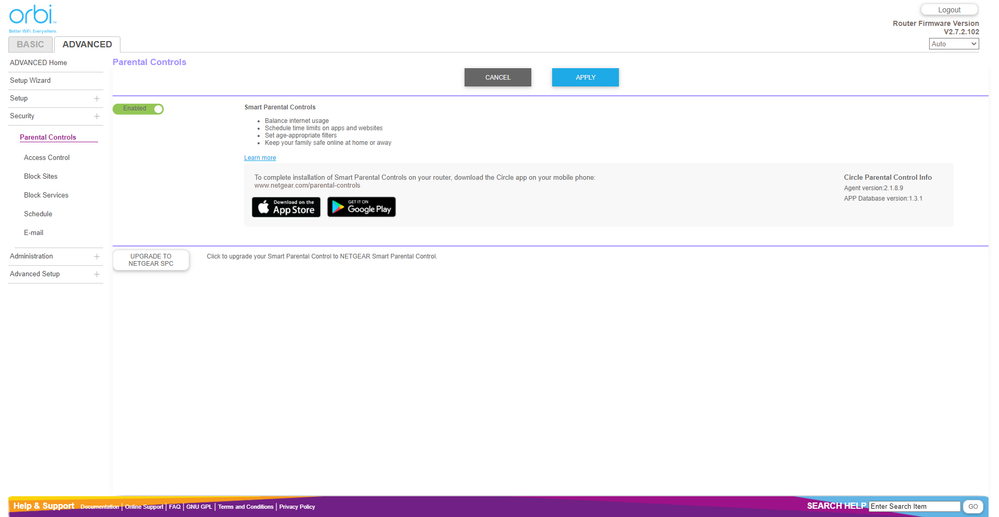This screenshot has height=517, width=999.
Task: Focus the Enter Search Item field
Action: (x=914, y=506)
